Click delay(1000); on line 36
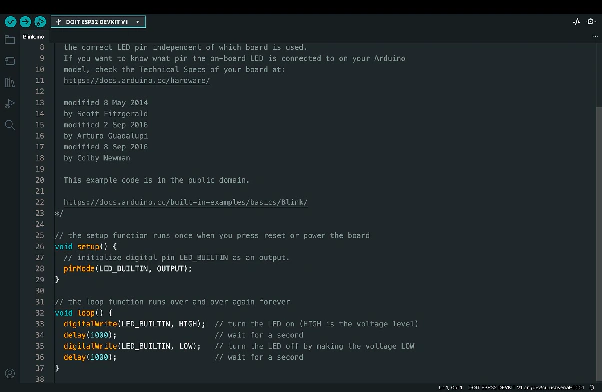The width and height of the screenshot is (602, 392). 90,357
